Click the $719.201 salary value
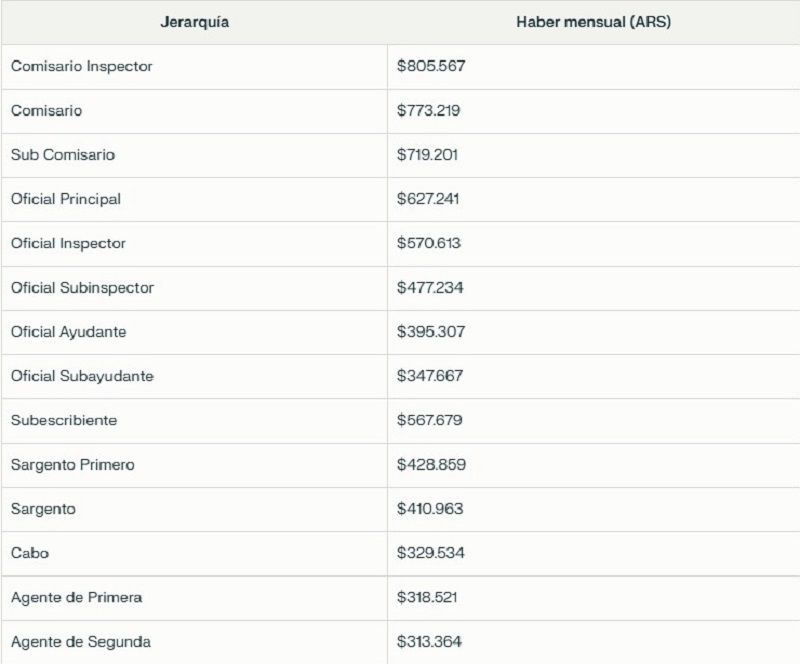Screen dimensions: 800x664 [x=427, y=155]
